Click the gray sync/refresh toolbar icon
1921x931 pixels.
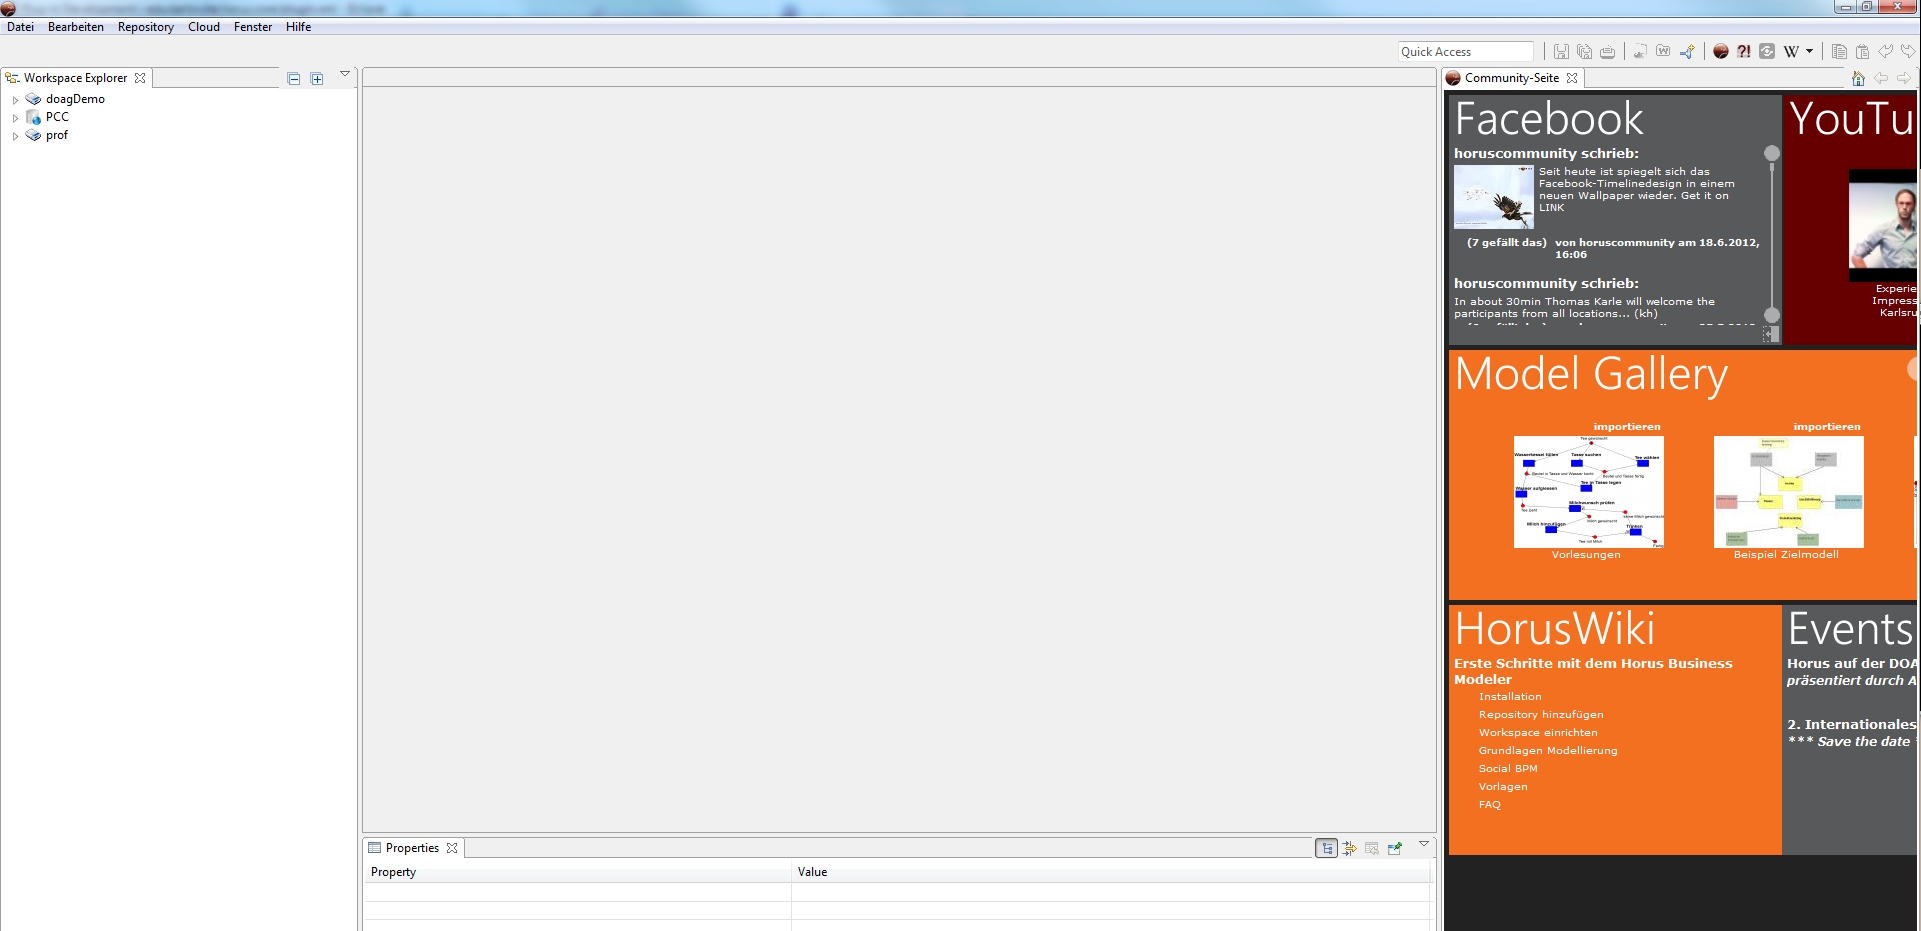[x=1767, y=52]
